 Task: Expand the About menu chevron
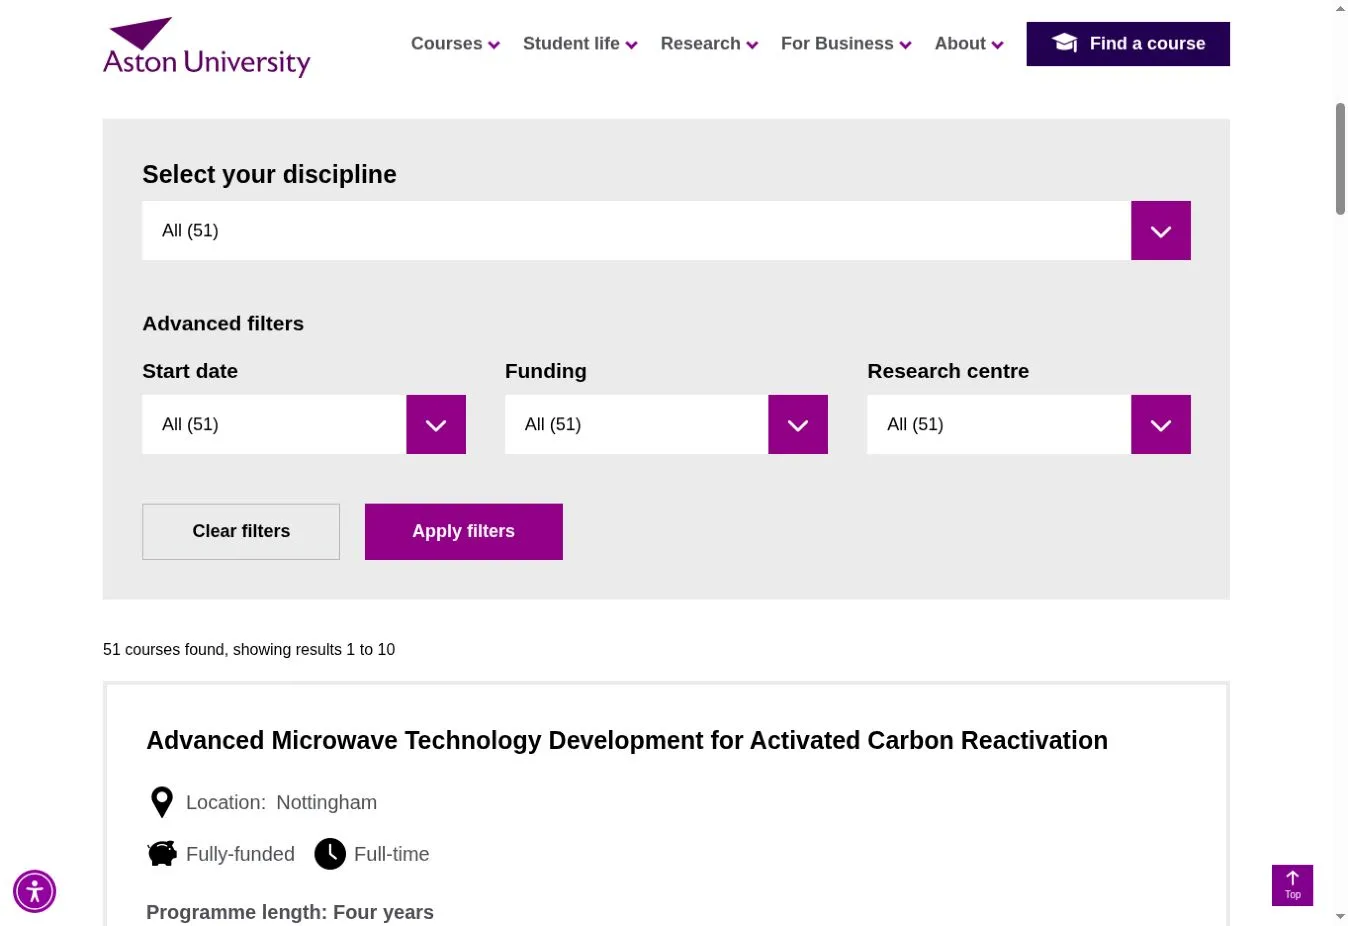(x=998, y=45)
